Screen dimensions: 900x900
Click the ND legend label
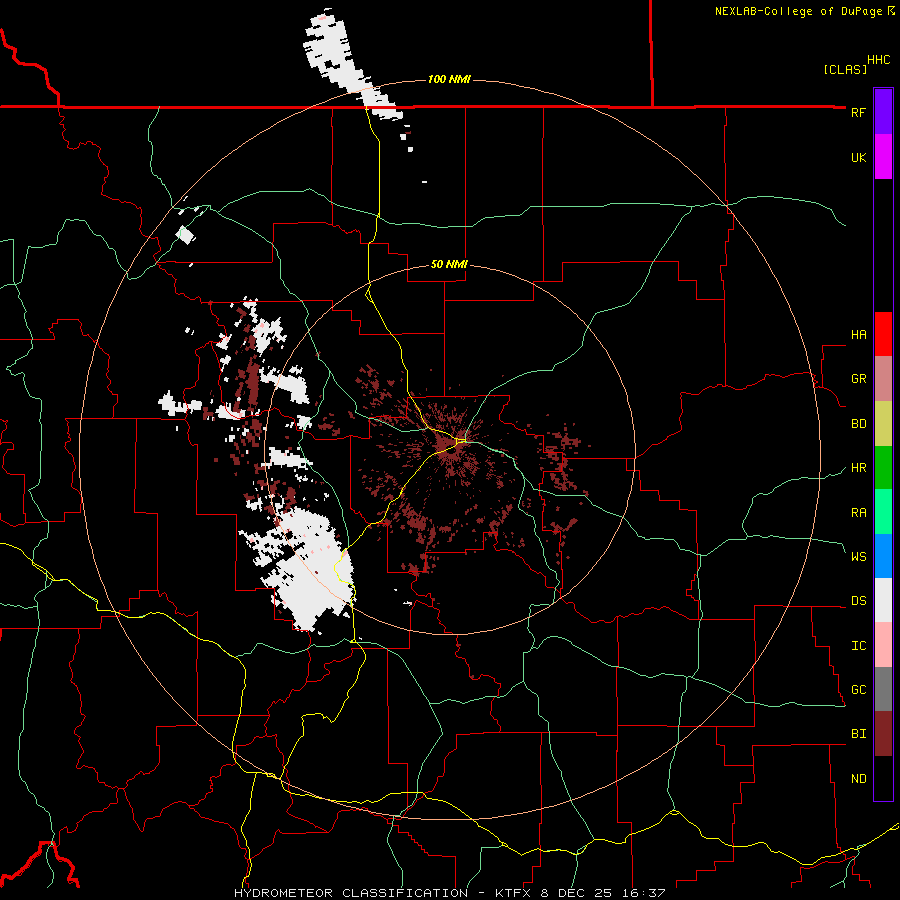point(858,779)
